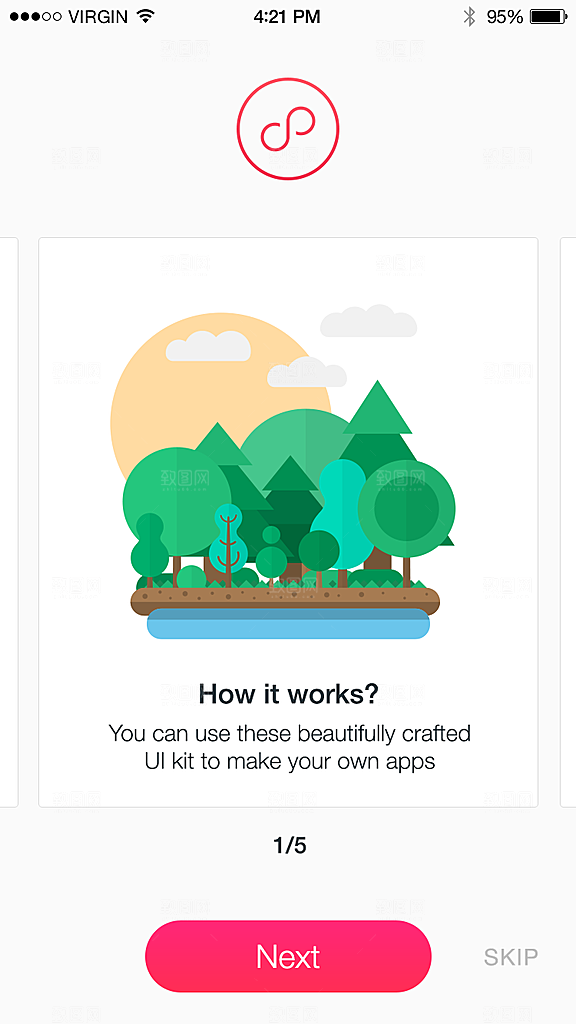Click the cellular signal dots
Screen dimensions: 576x1024
(x=35, y=16)
